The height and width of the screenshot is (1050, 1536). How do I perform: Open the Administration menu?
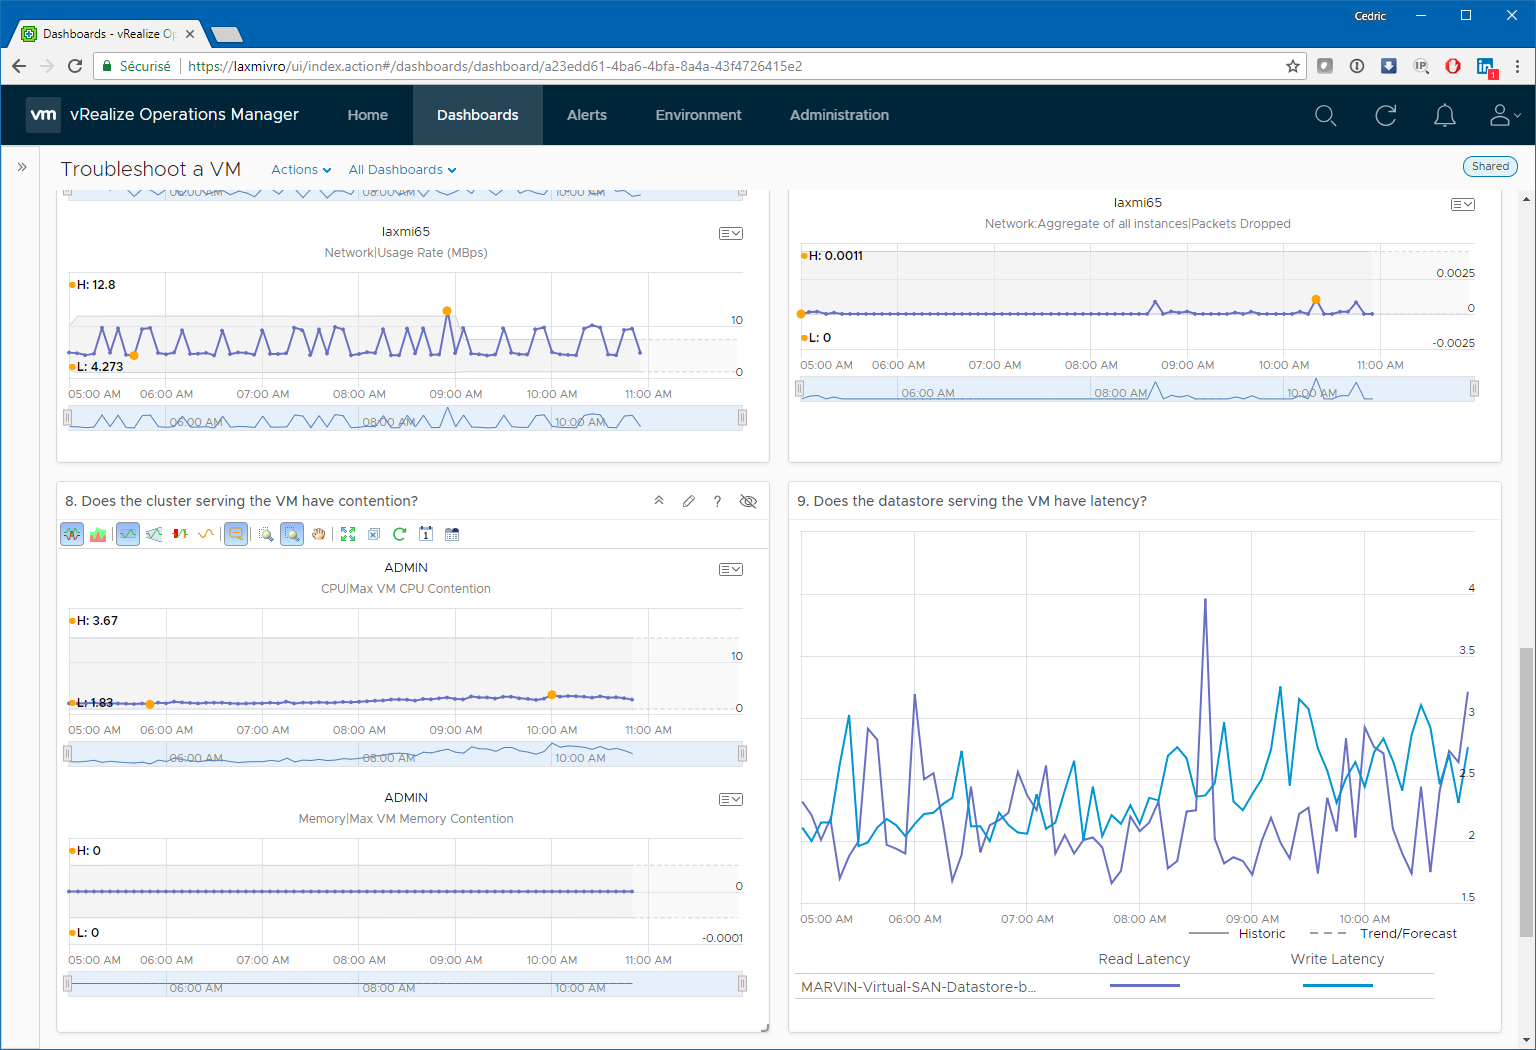tap(839, 115)
